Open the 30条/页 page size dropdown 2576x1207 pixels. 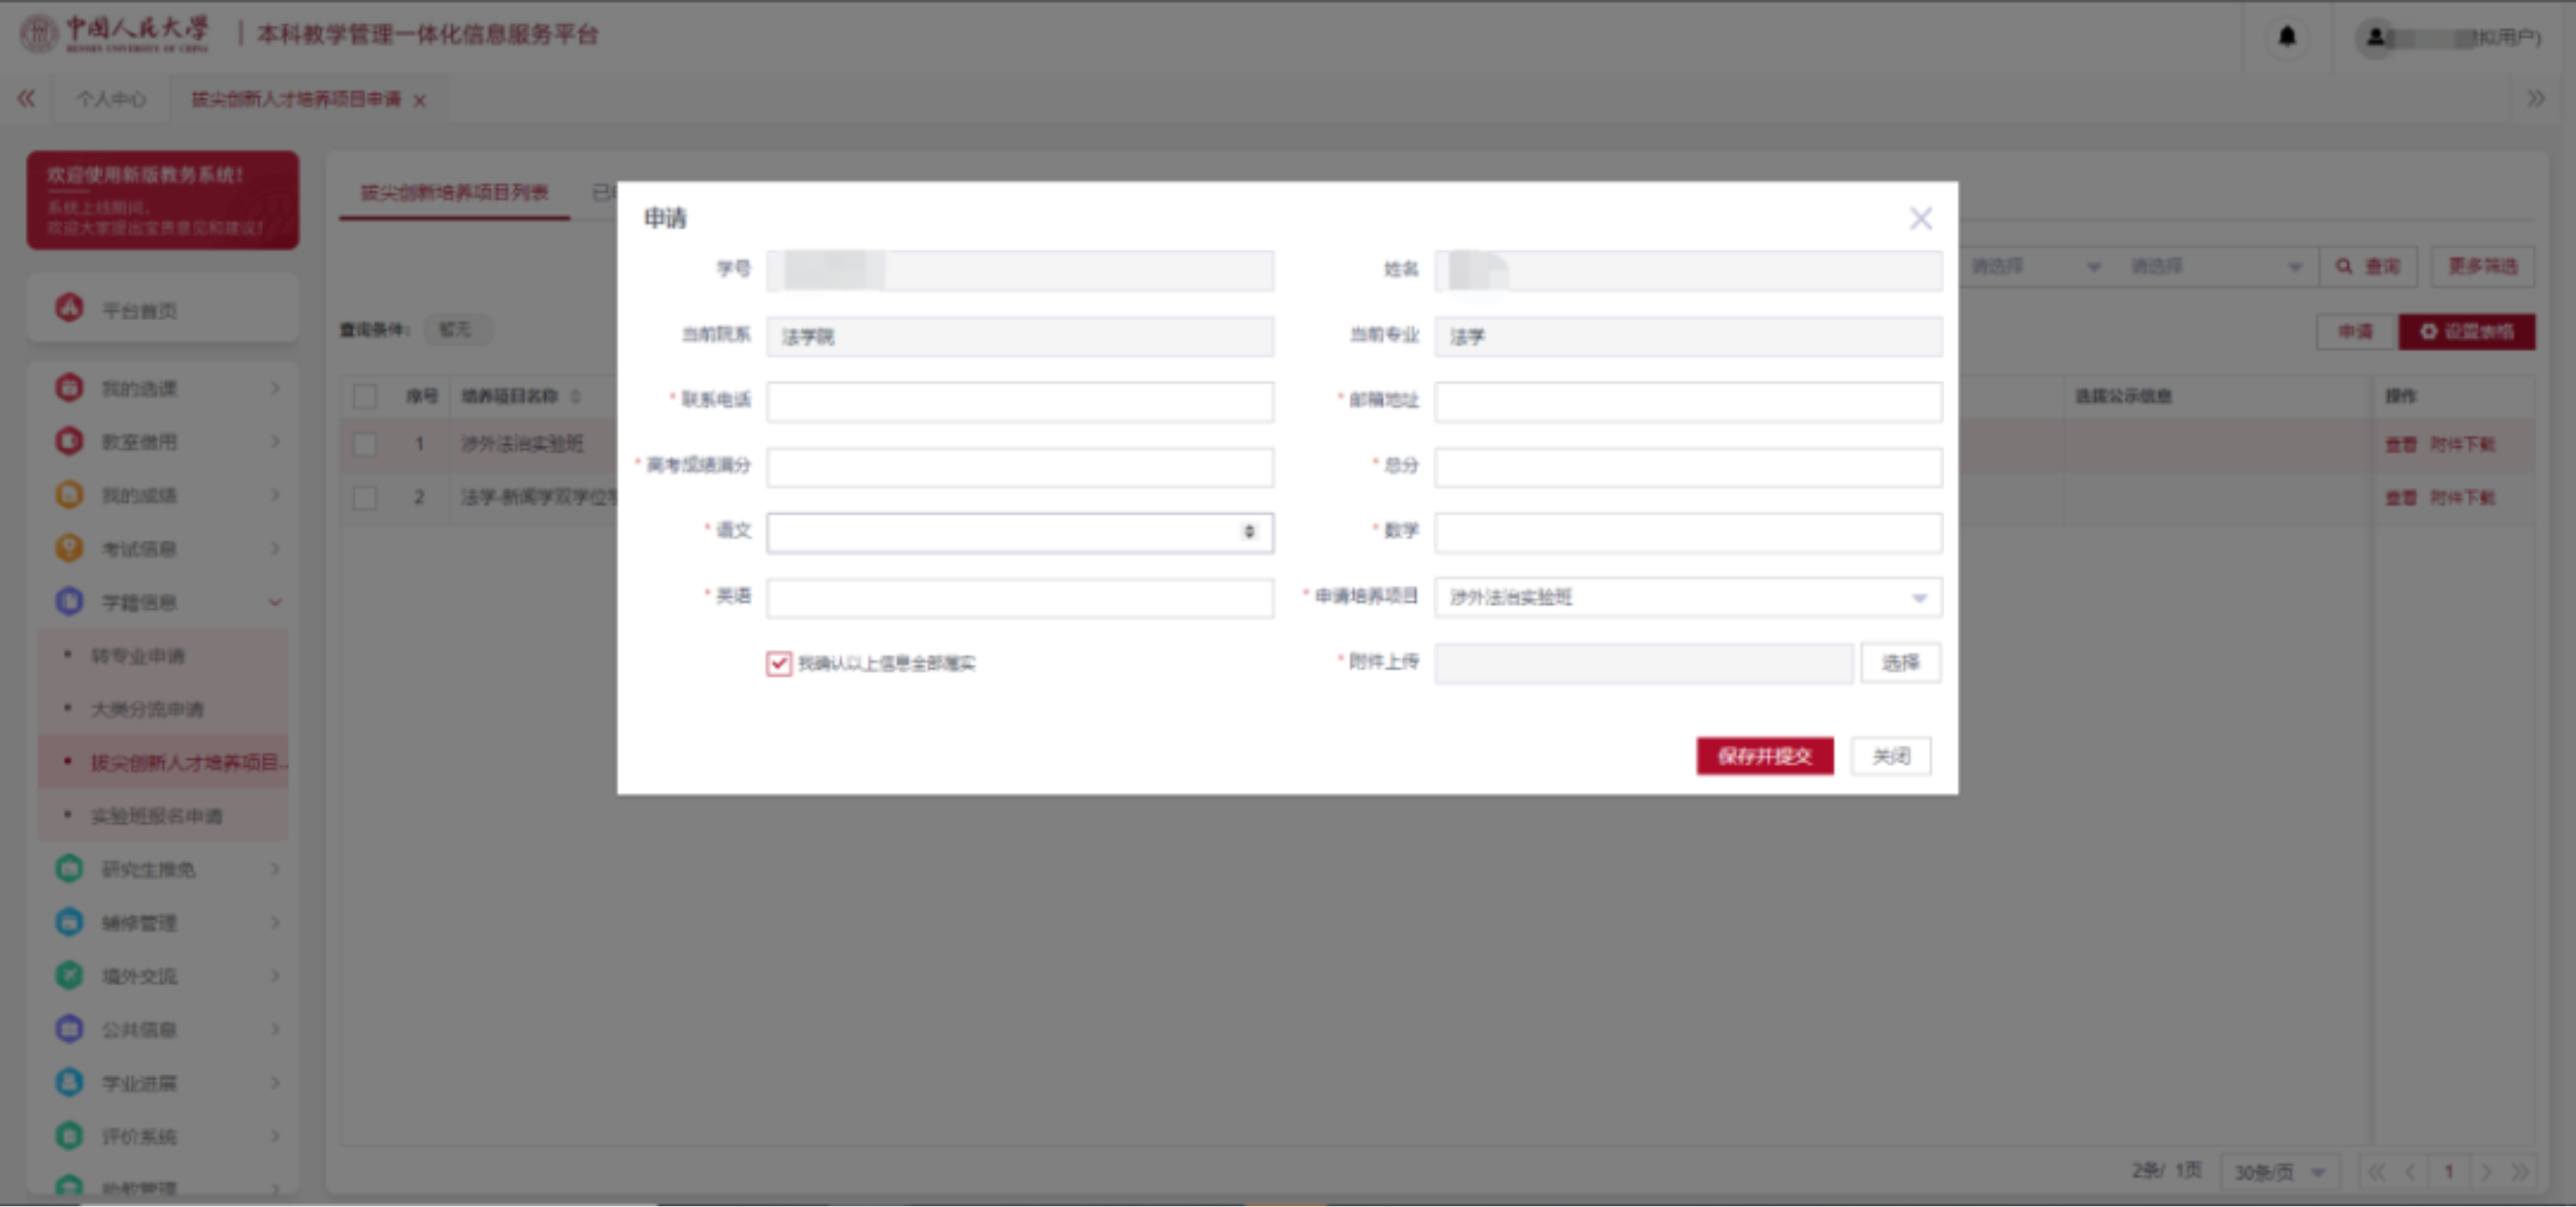[x=2278, y=1171]
